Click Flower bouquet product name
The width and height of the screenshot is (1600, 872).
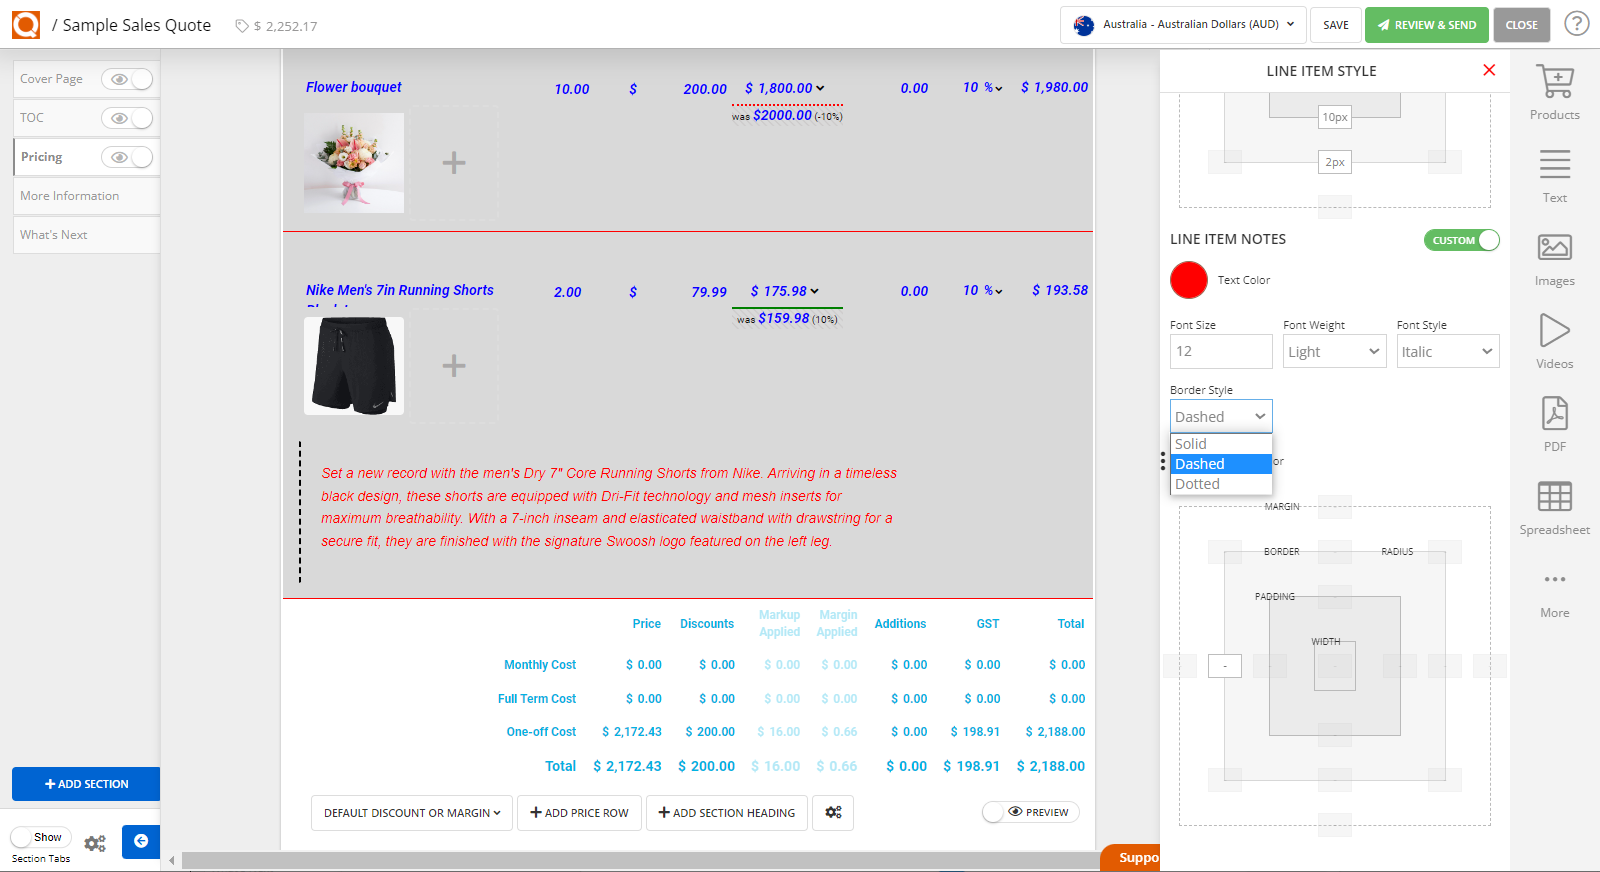click(x=354, y=87)
